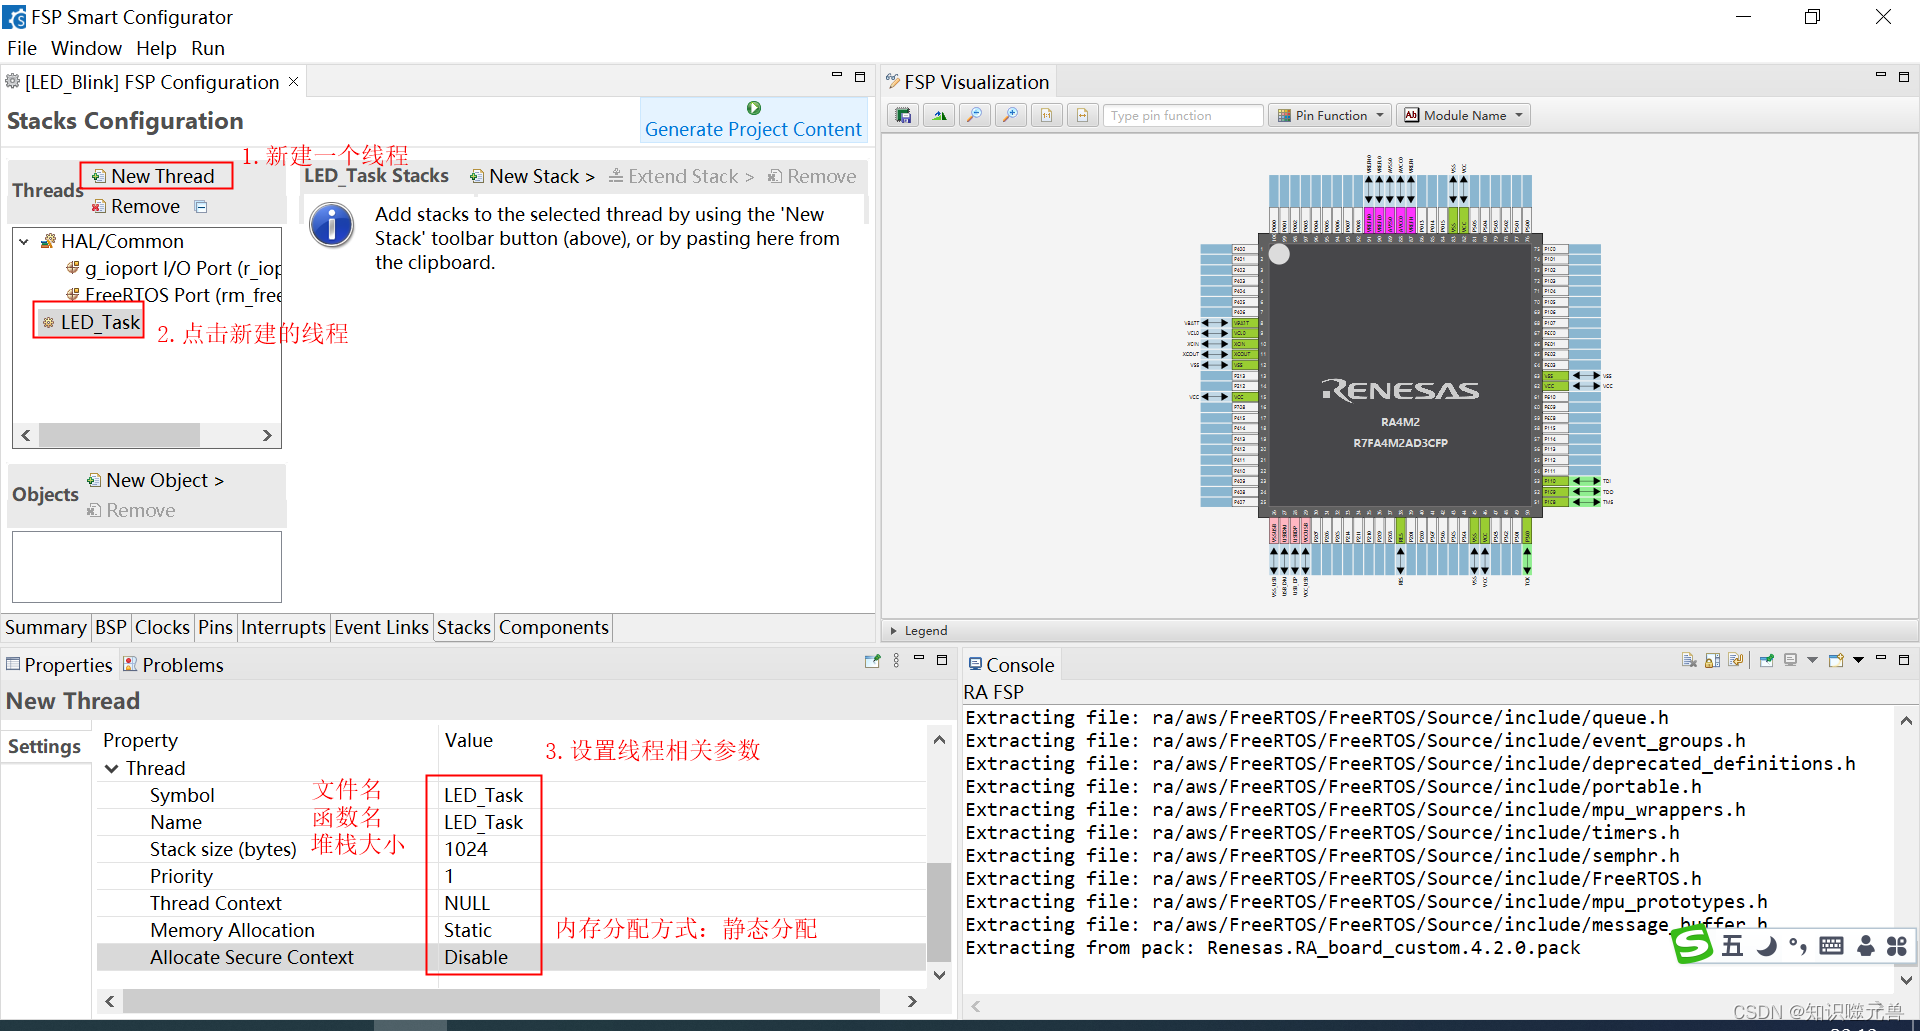Expand the Legend section
The image size is (1920, 1031).
(894, 631)
